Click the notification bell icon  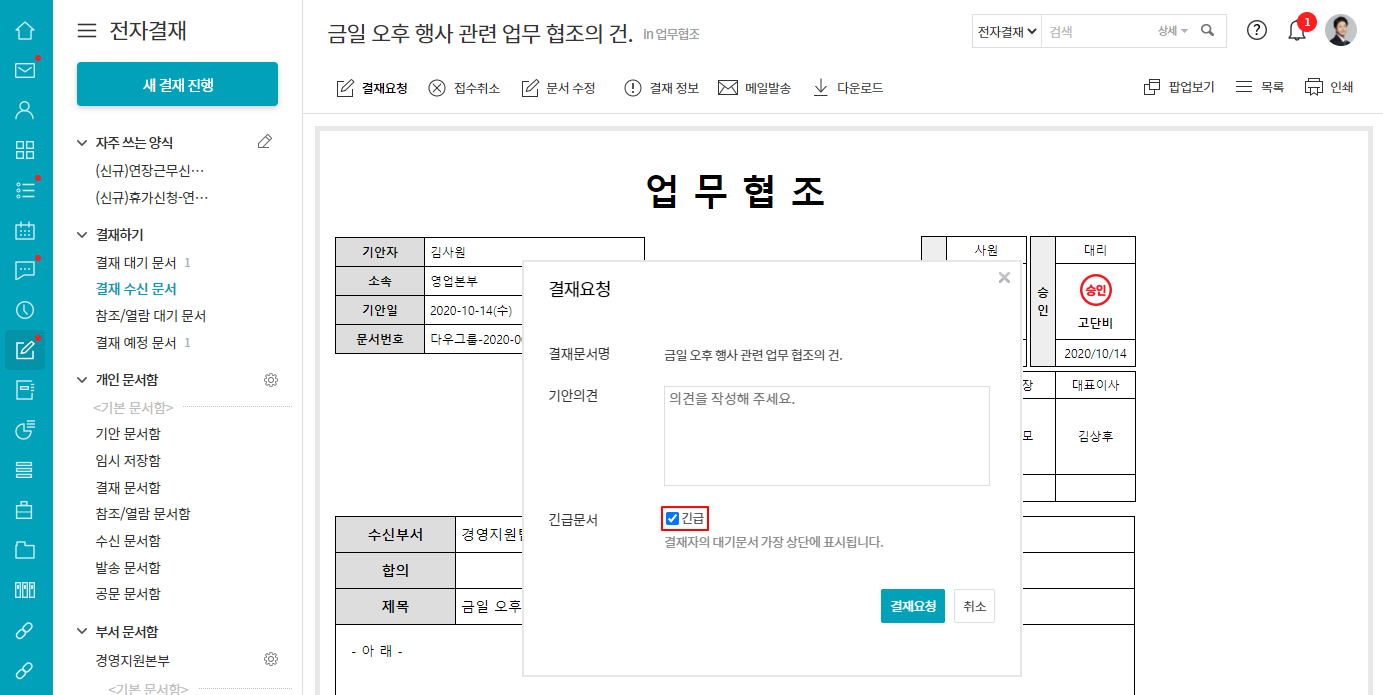pyautogui.click(x=1297, y=31)
